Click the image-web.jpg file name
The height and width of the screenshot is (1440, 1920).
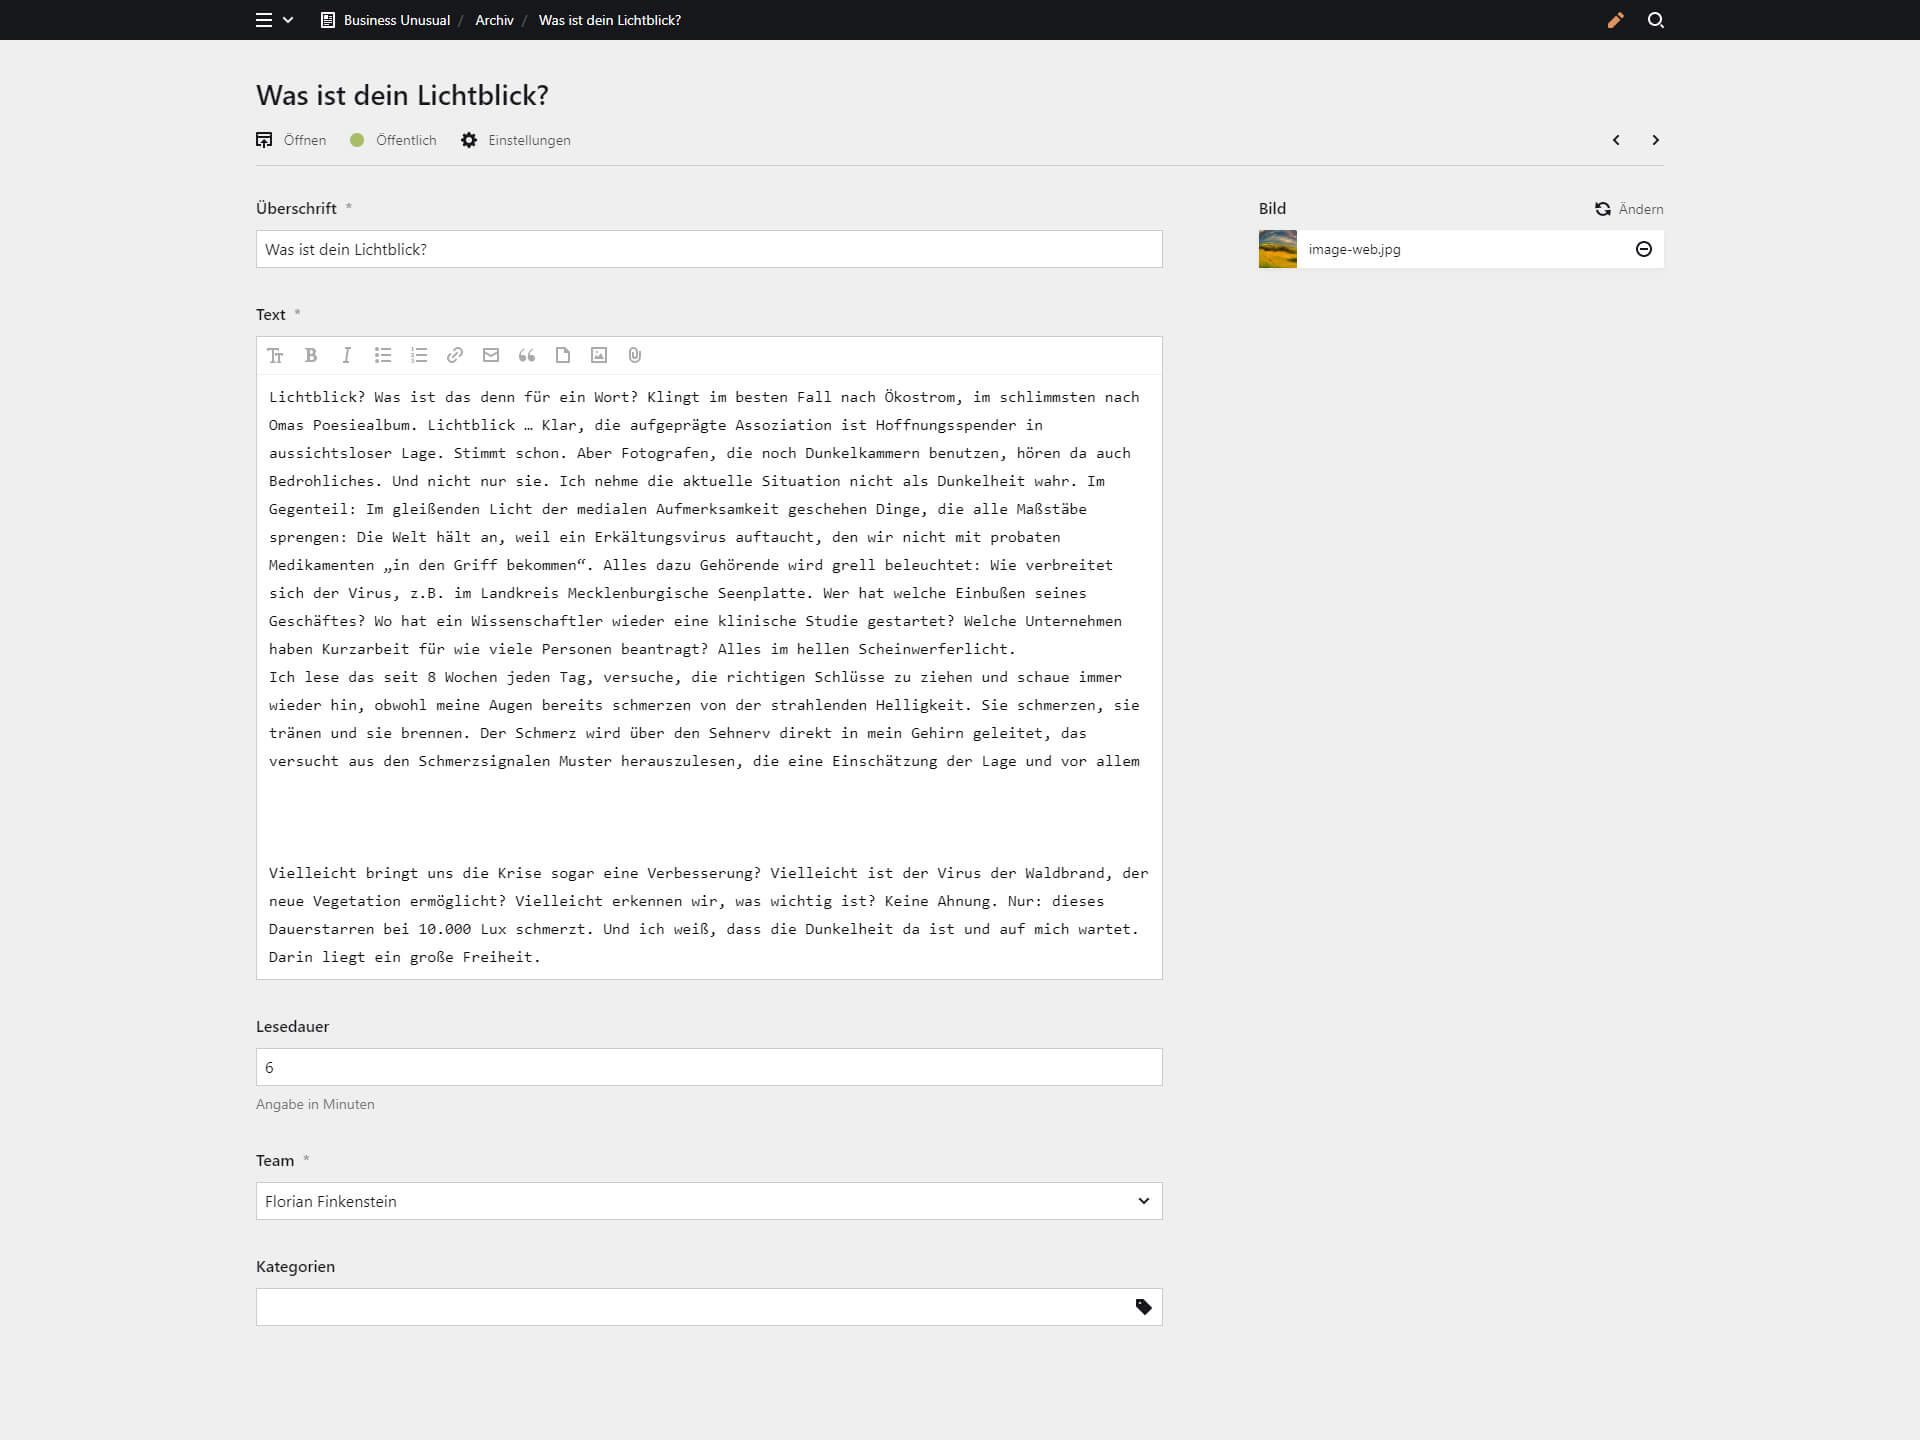coord(1354,249)
